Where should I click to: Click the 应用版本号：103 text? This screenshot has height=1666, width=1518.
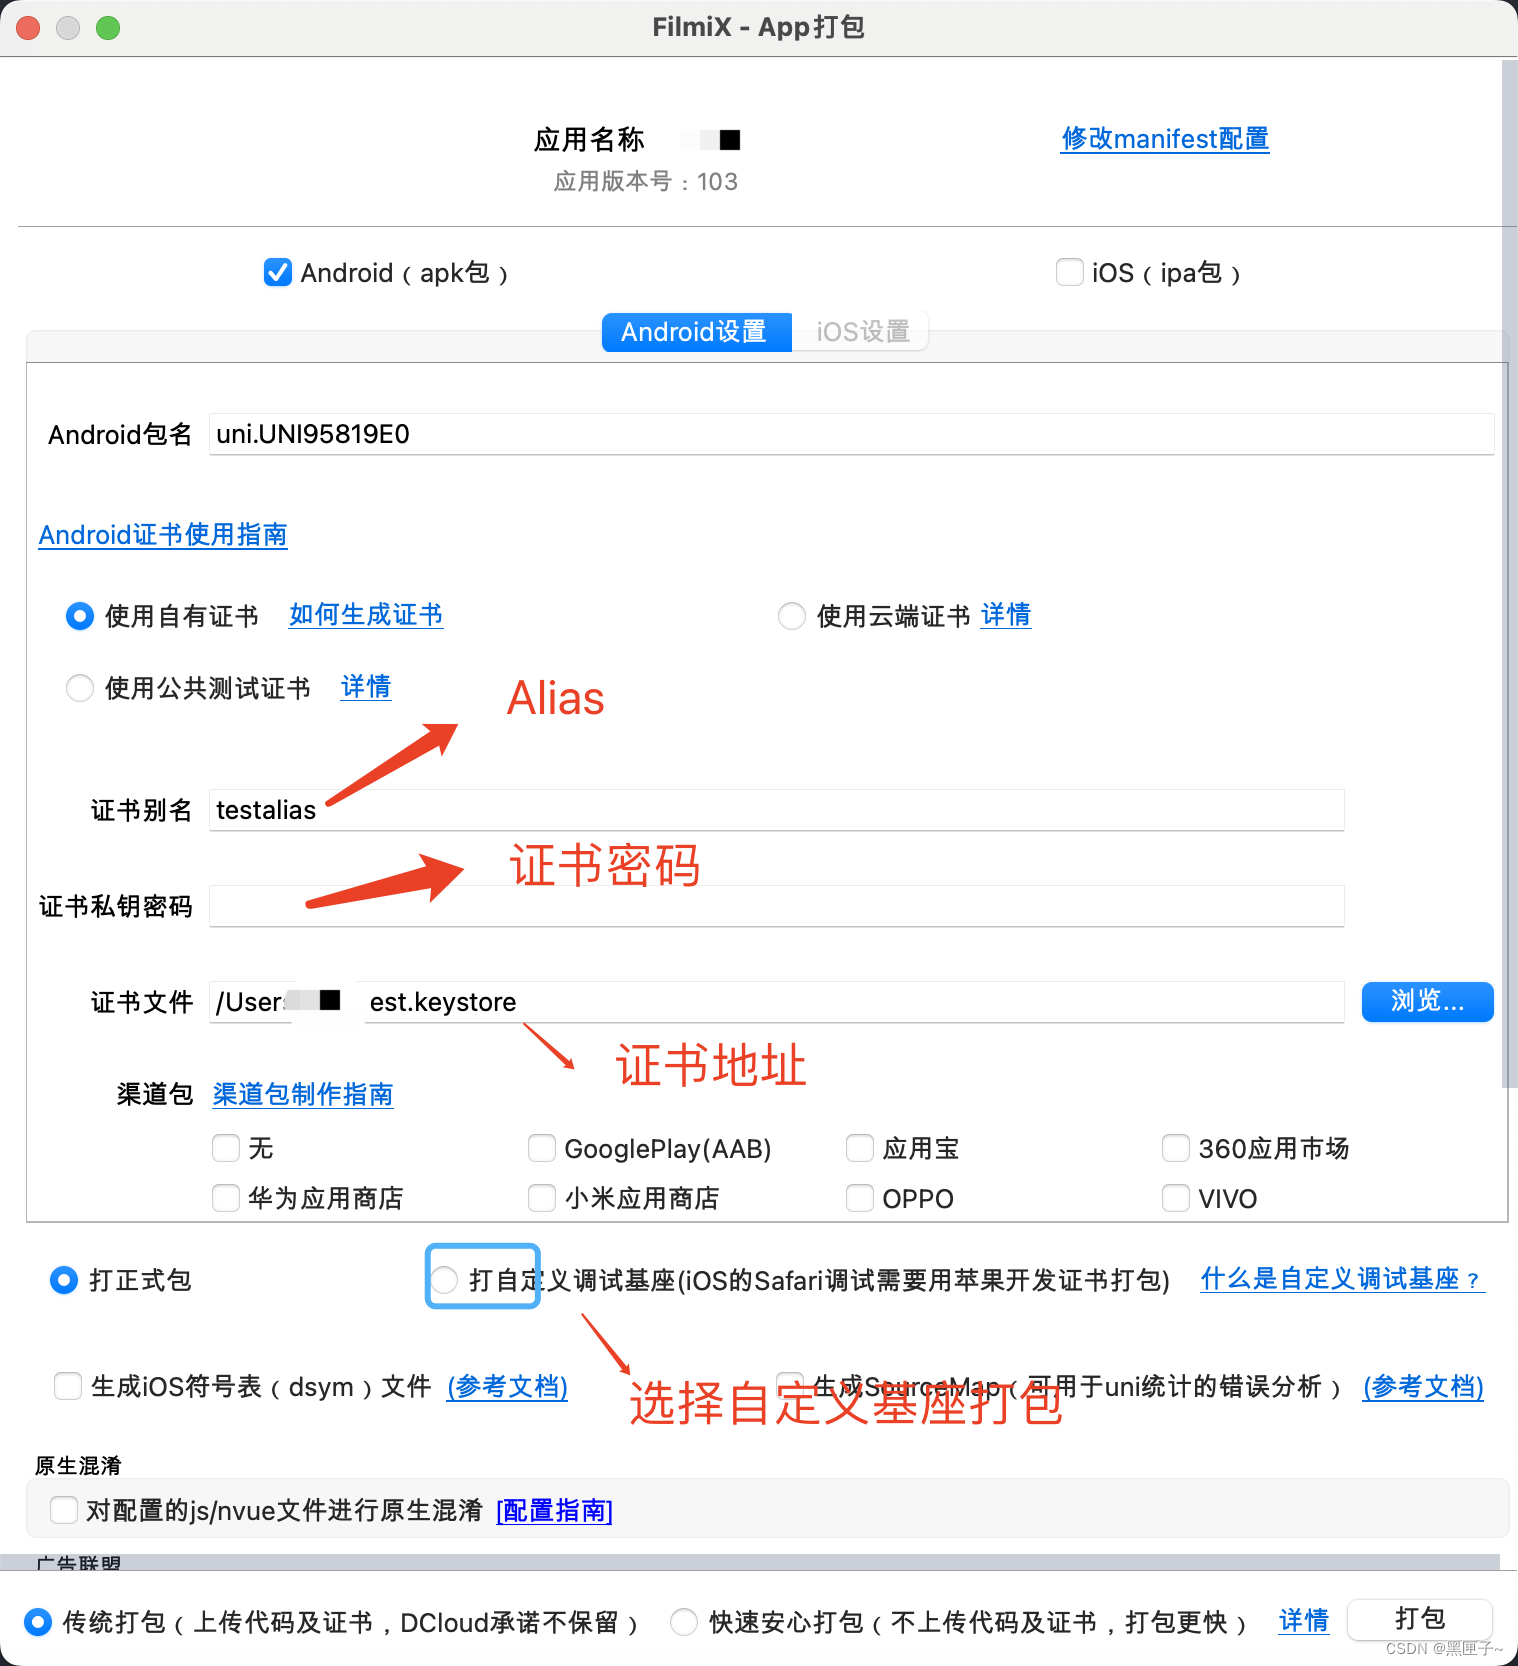[646, 182]
